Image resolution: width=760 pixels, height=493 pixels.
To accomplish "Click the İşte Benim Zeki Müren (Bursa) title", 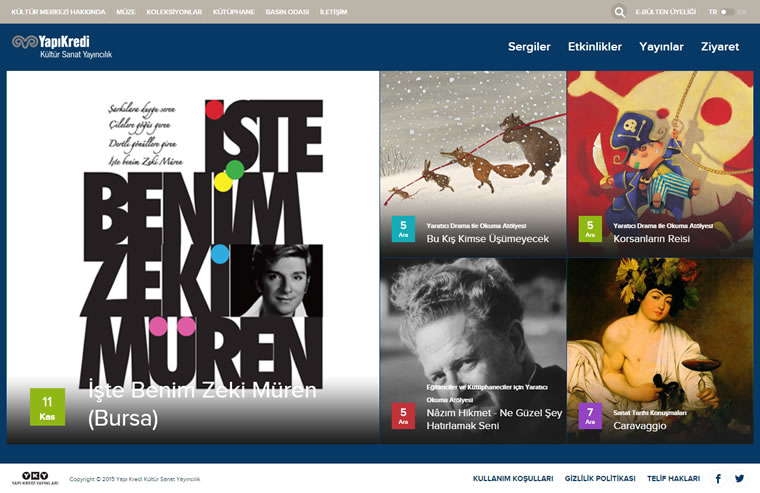I will [202, 404].
